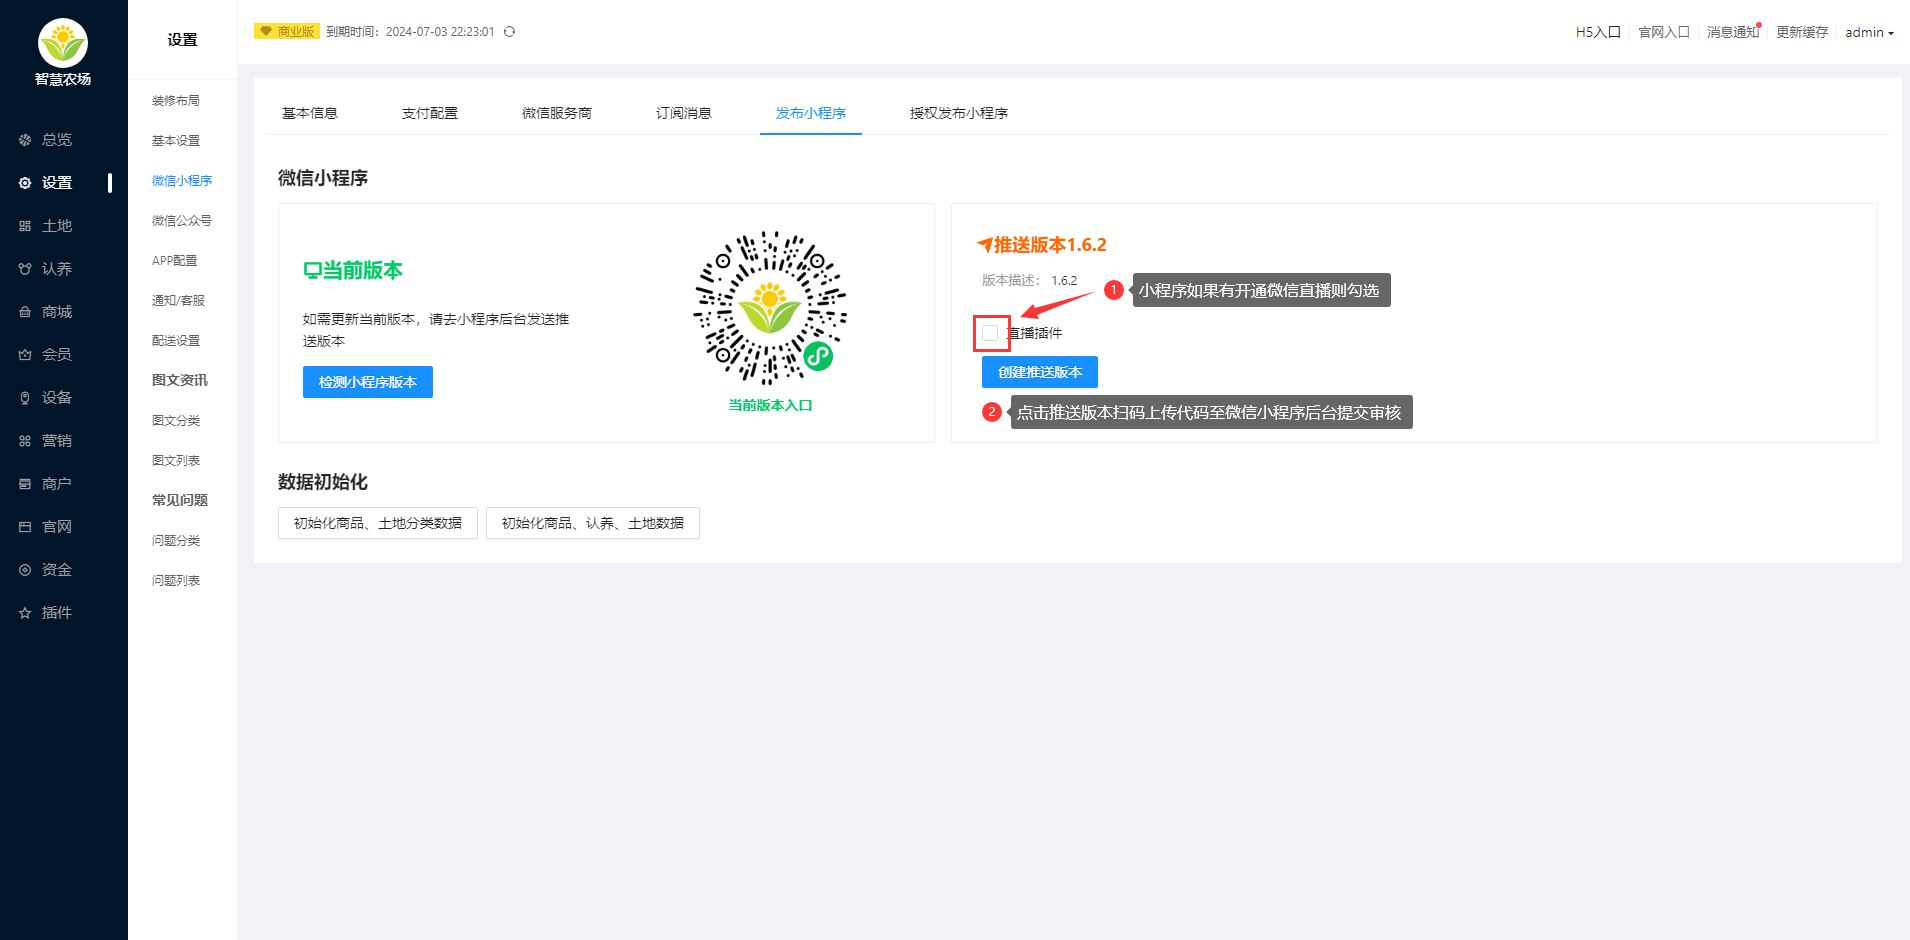Click the 官网 sidebar icon

click(25, 527)
